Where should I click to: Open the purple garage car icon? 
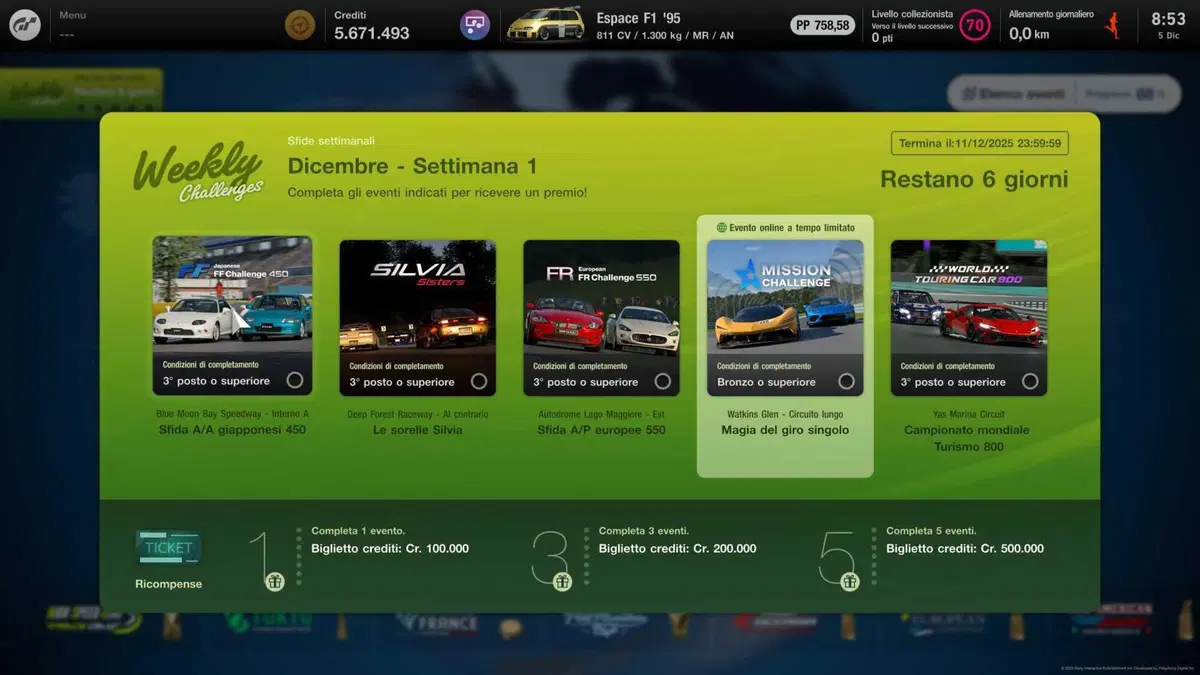(475, 25)
